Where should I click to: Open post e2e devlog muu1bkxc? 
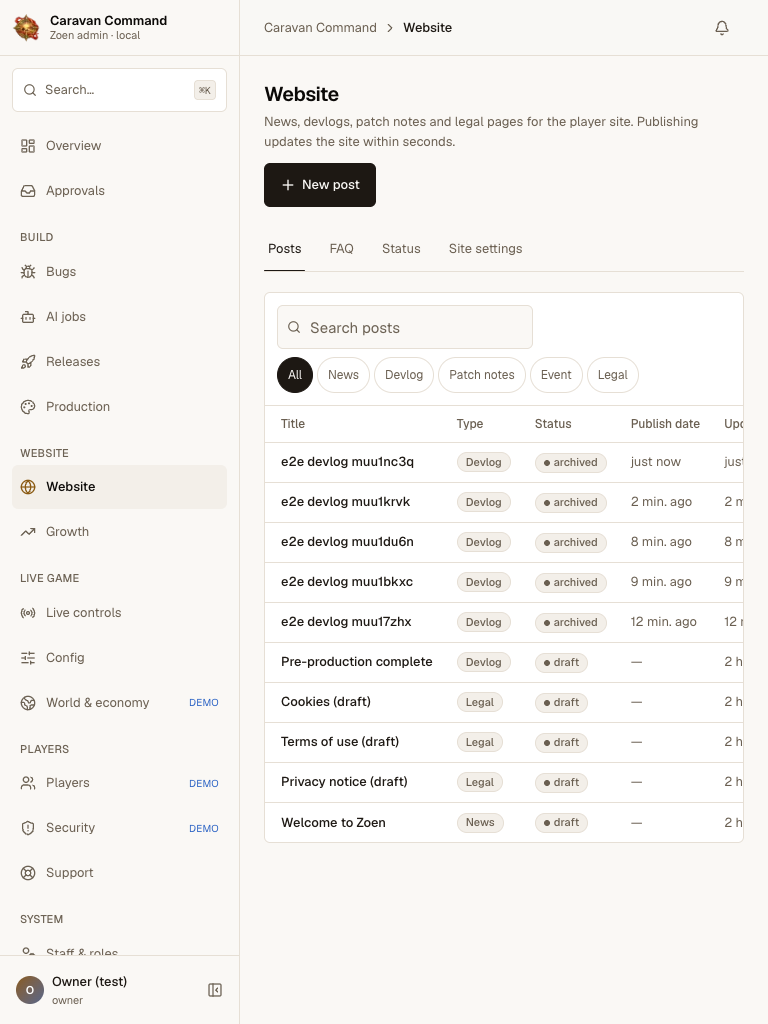[347, 582]
